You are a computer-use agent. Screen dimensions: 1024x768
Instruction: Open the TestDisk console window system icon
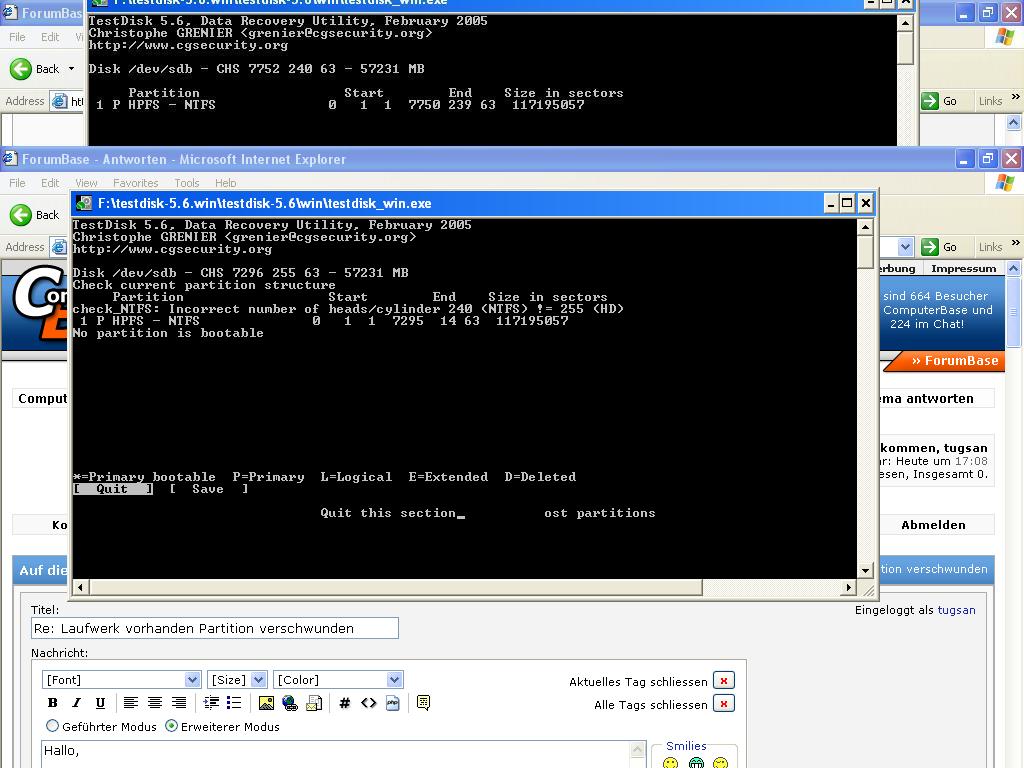click(84, 203)
